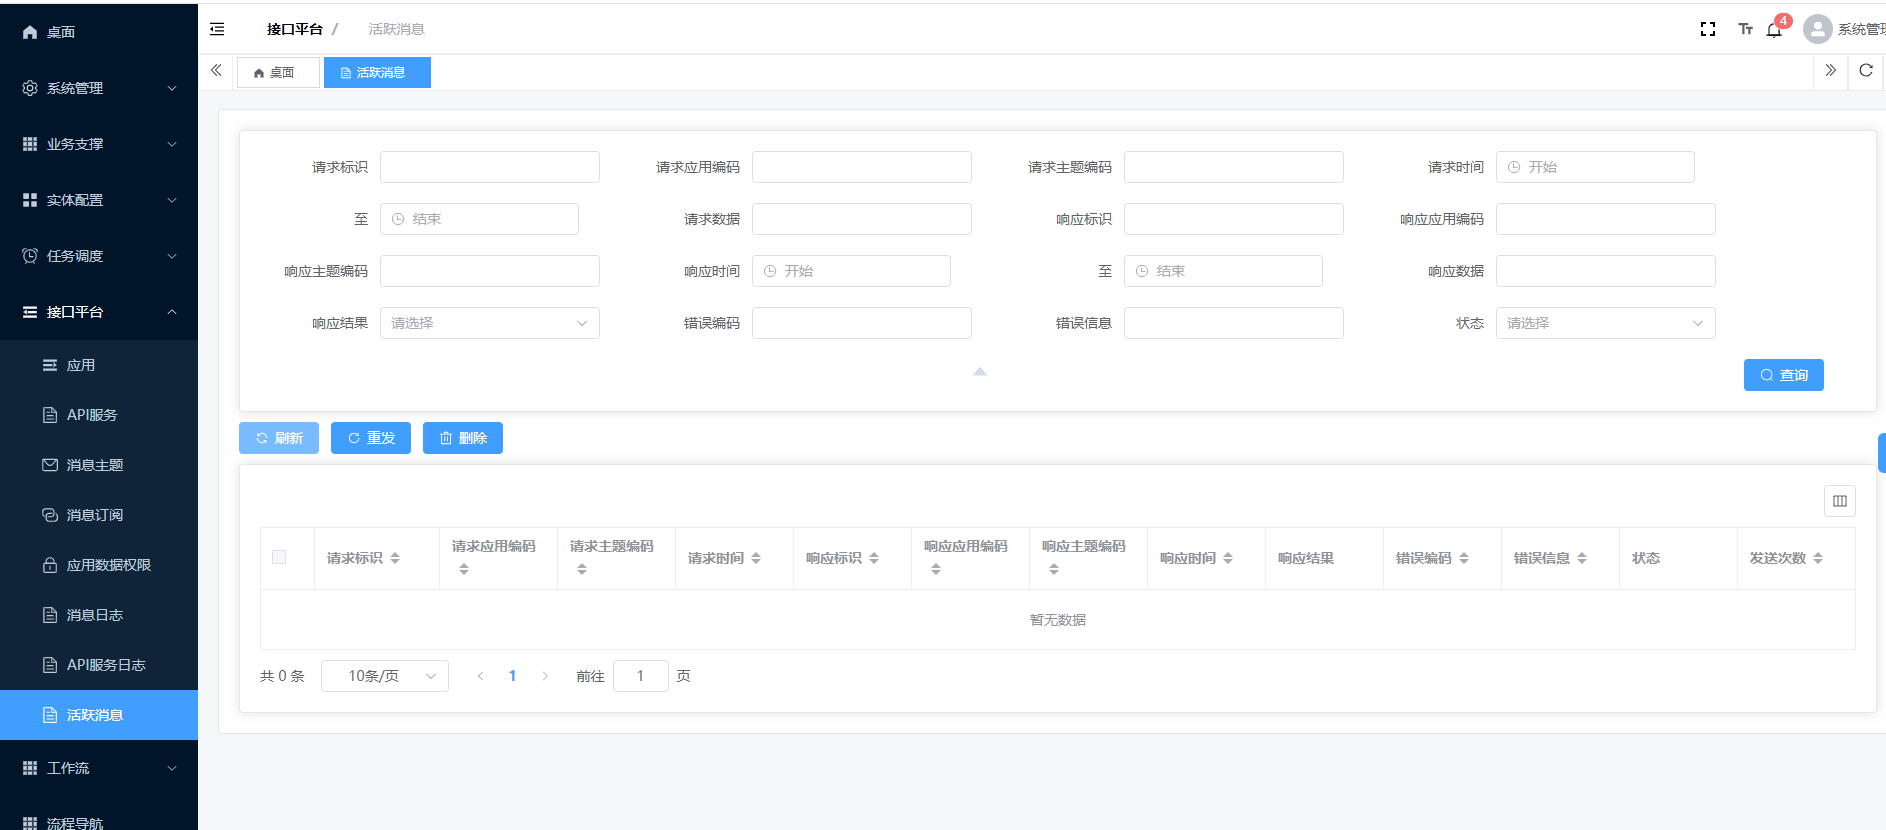Go to previous page arrow

[x=481, y=676]
